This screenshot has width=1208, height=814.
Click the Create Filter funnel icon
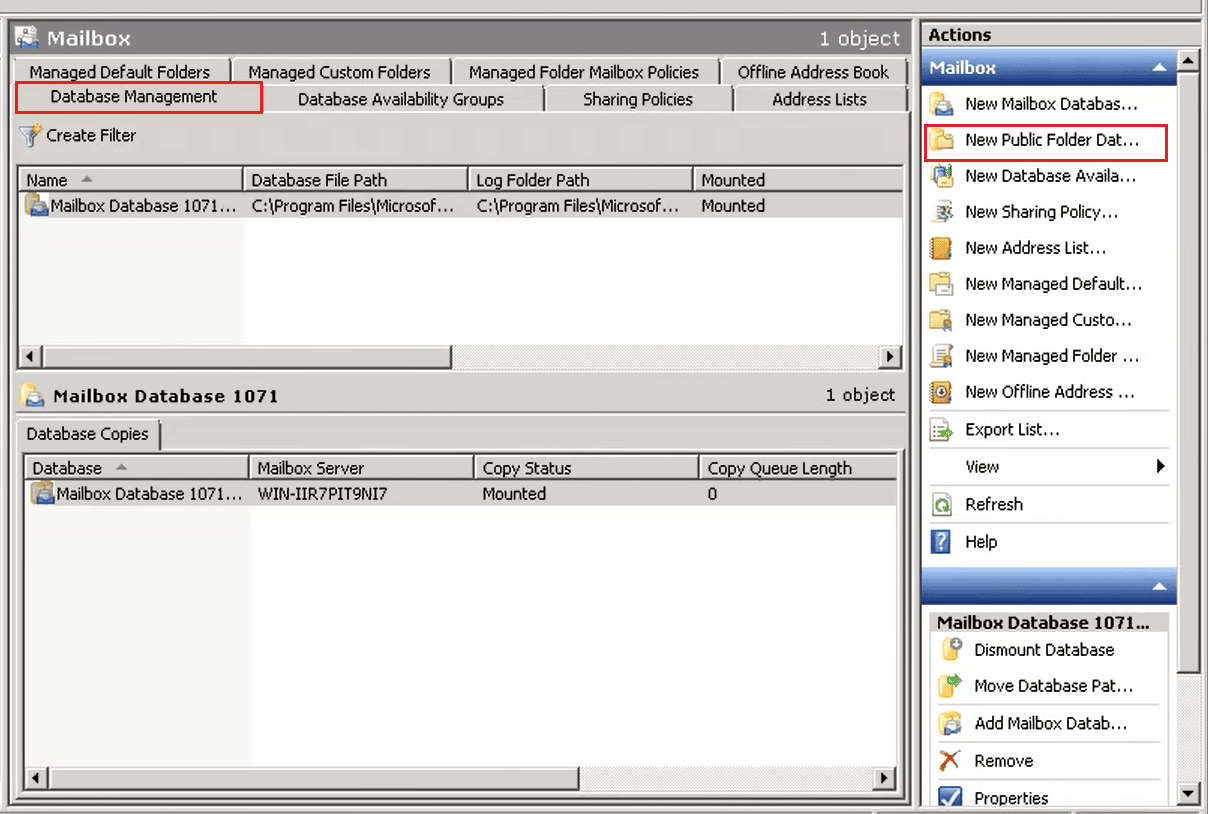(x=31, y=134)
